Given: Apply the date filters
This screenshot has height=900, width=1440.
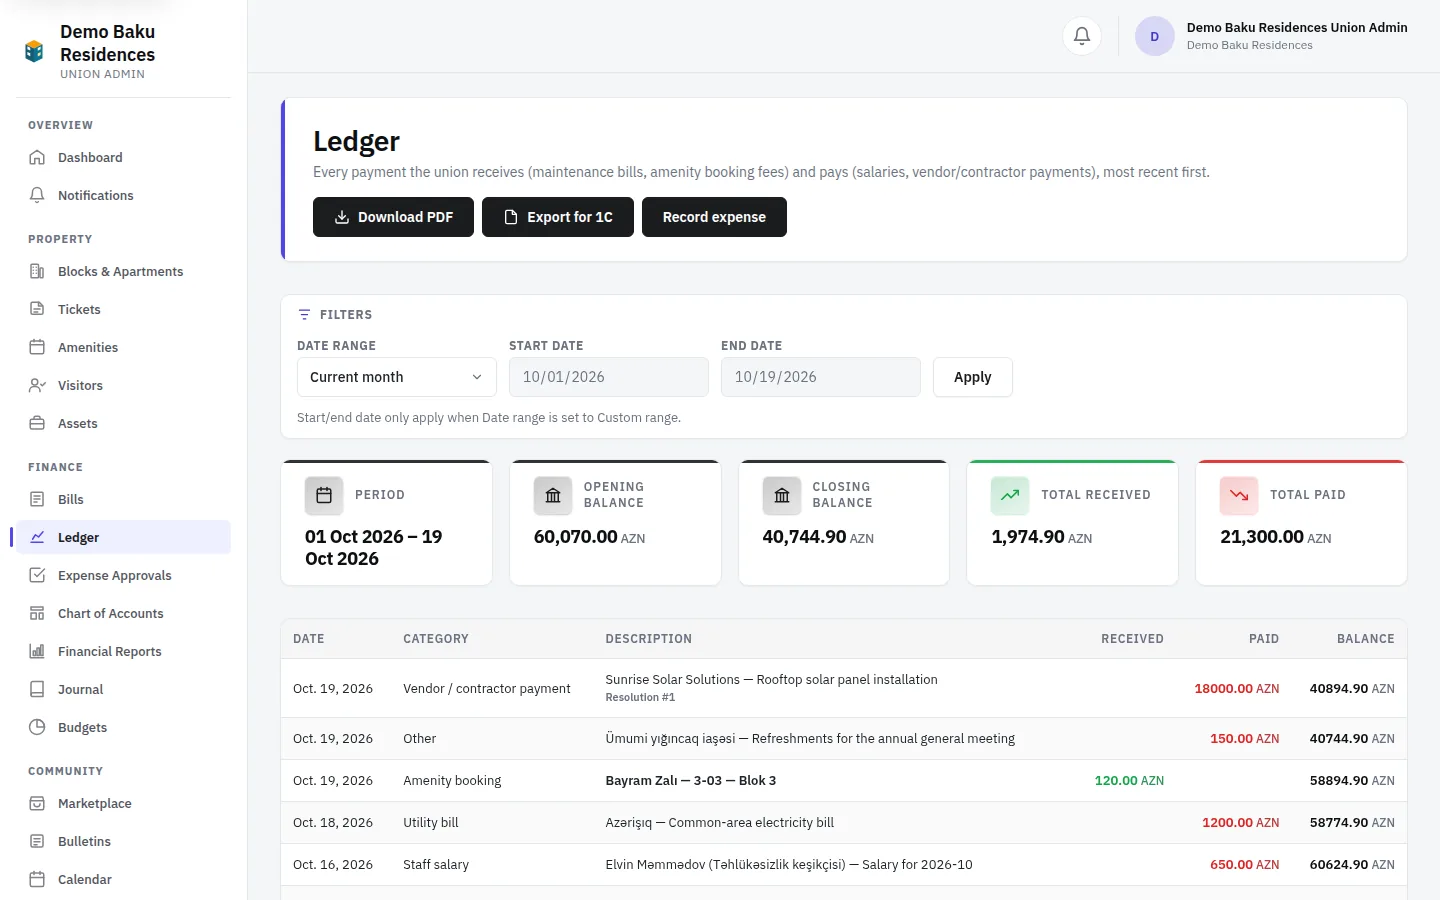Looking at the screenshot, I should coord(972,377).
